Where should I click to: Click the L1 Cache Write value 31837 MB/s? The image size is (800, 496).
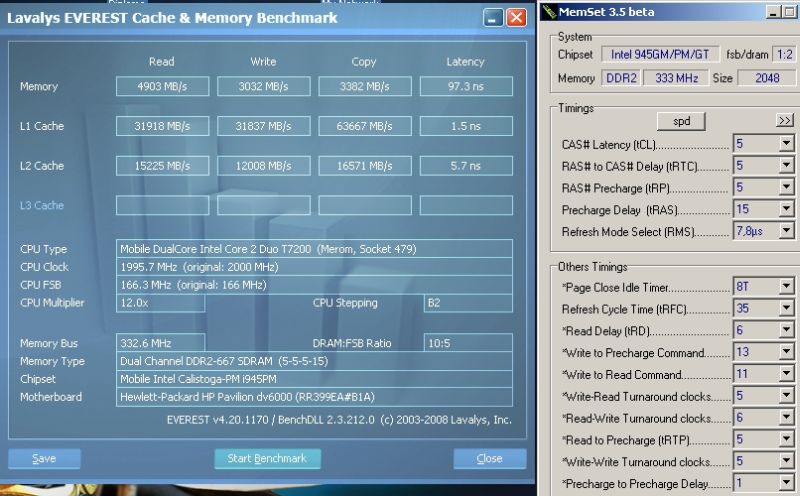[x=263, y=126]
